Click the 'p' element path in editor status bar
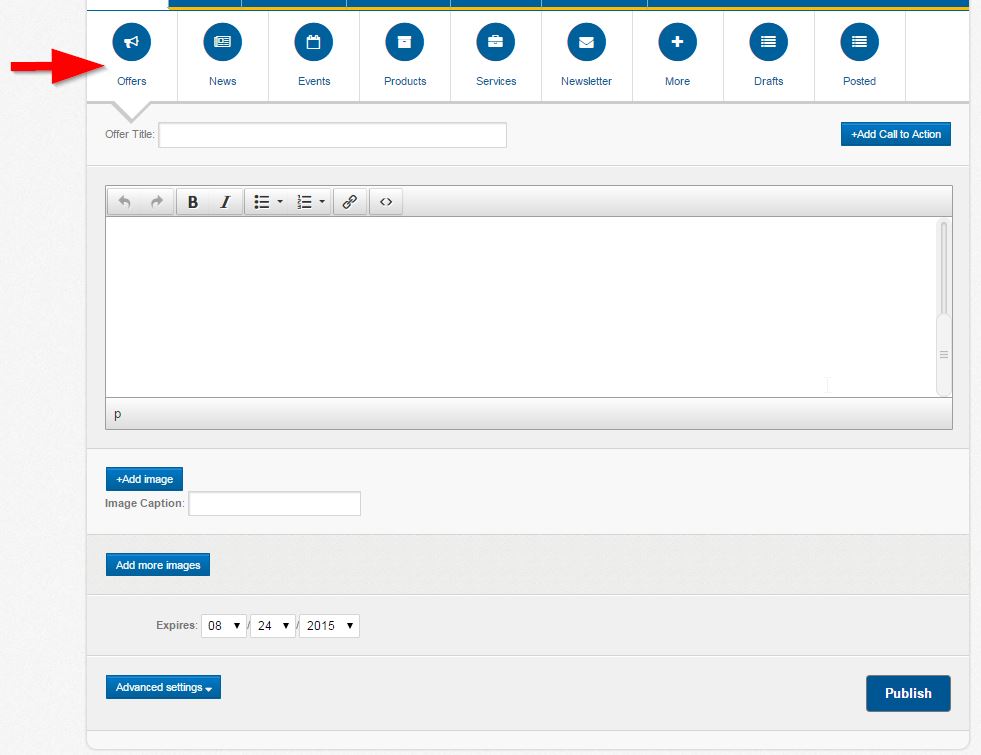This screenshot has width=981, height=755. [x=118, y=414]
